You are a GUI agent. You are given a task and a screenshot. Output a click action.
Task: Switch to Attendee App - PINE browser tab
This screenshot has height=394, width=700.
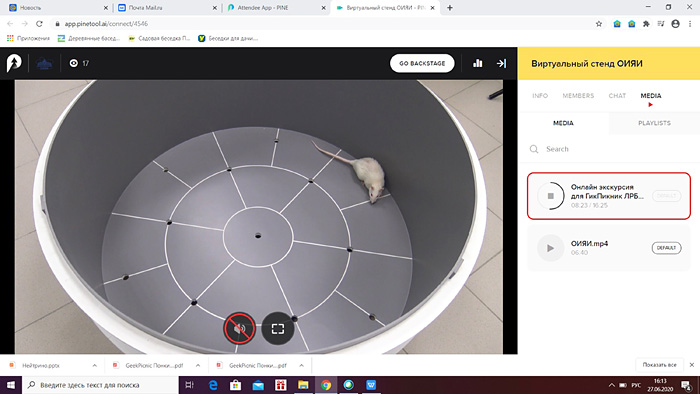(x=275, y=8)
